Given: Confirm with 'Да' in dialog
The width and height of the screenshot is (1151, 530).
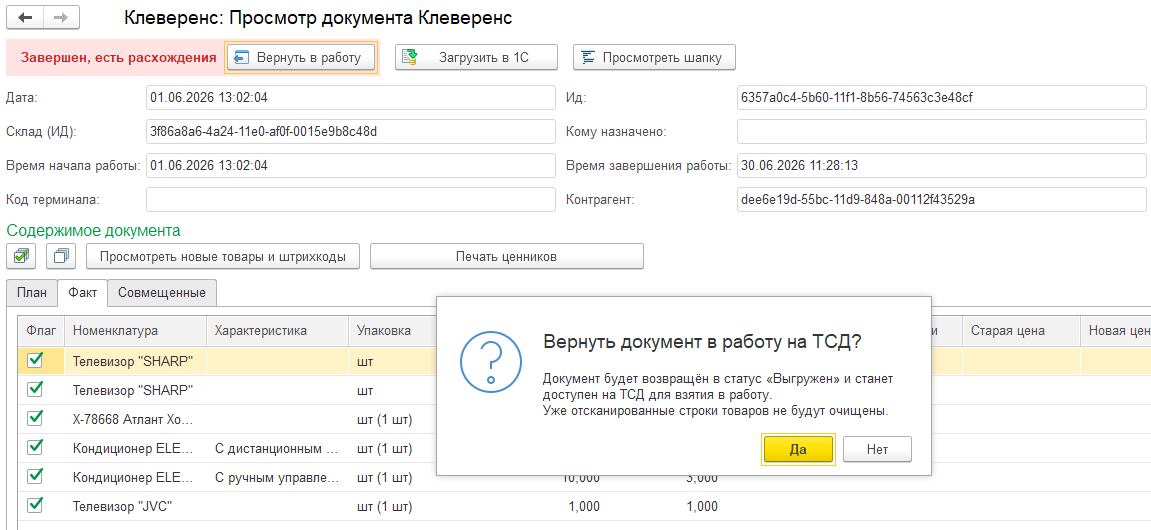Looking at the screenshot, I should [x=799, y=449].
